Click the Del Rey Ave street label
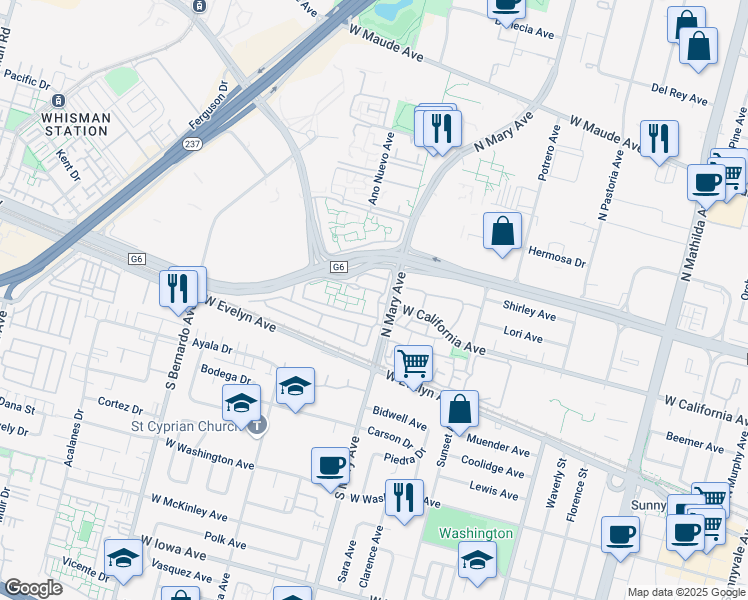The height and width of the screenshot is (600, 748). coord(679,94)
